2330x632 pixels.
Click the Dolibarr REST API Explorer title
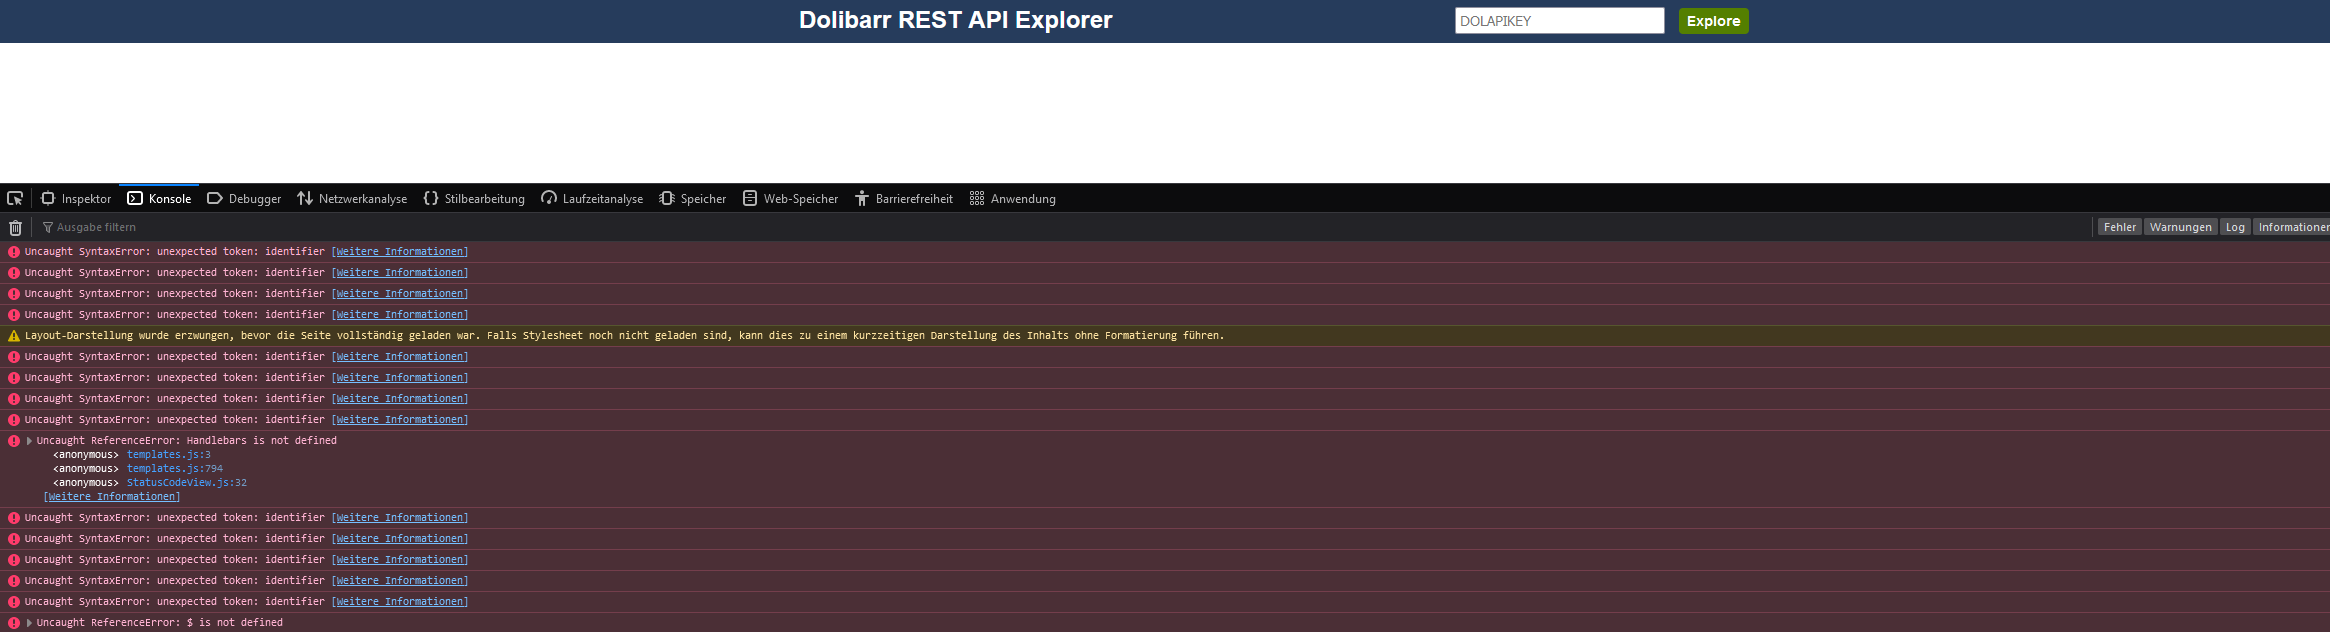pyautogui.click(x=955, y=20)
